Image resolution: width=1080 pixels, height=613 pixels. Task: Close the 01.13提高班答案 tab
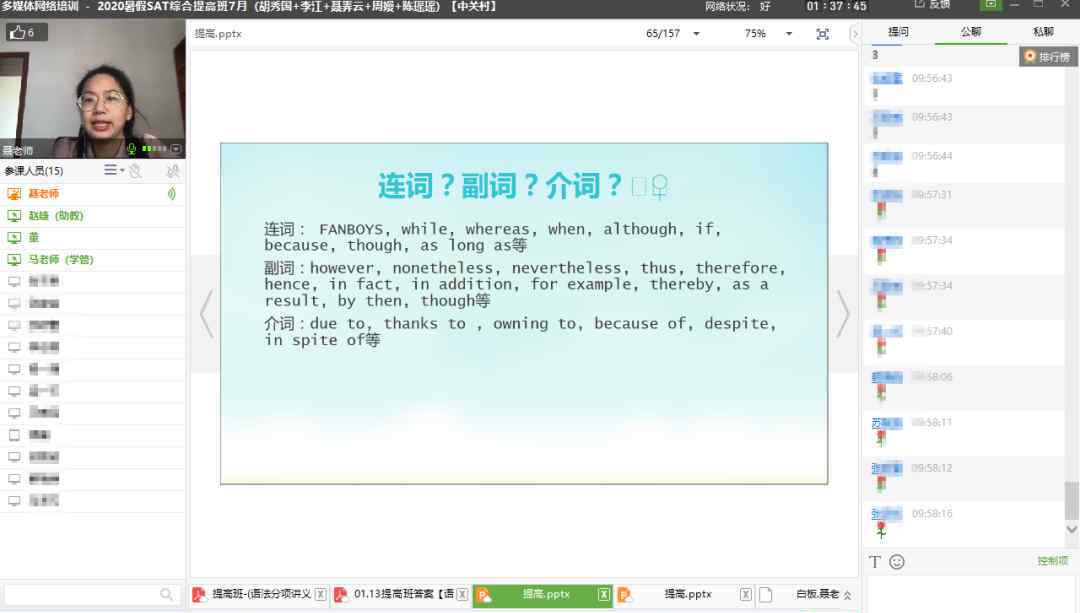tap(462, 594)
